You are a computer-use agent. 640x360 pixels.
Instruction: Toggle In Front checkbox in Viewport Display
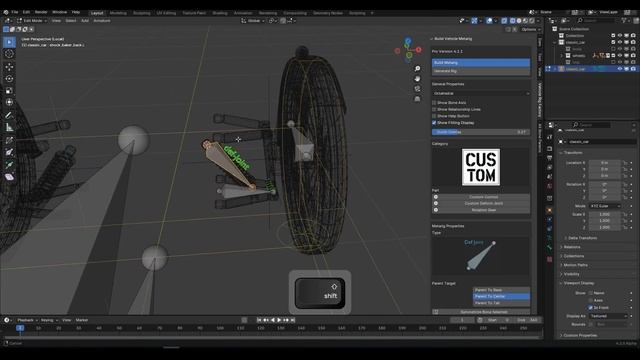point(591,307)
